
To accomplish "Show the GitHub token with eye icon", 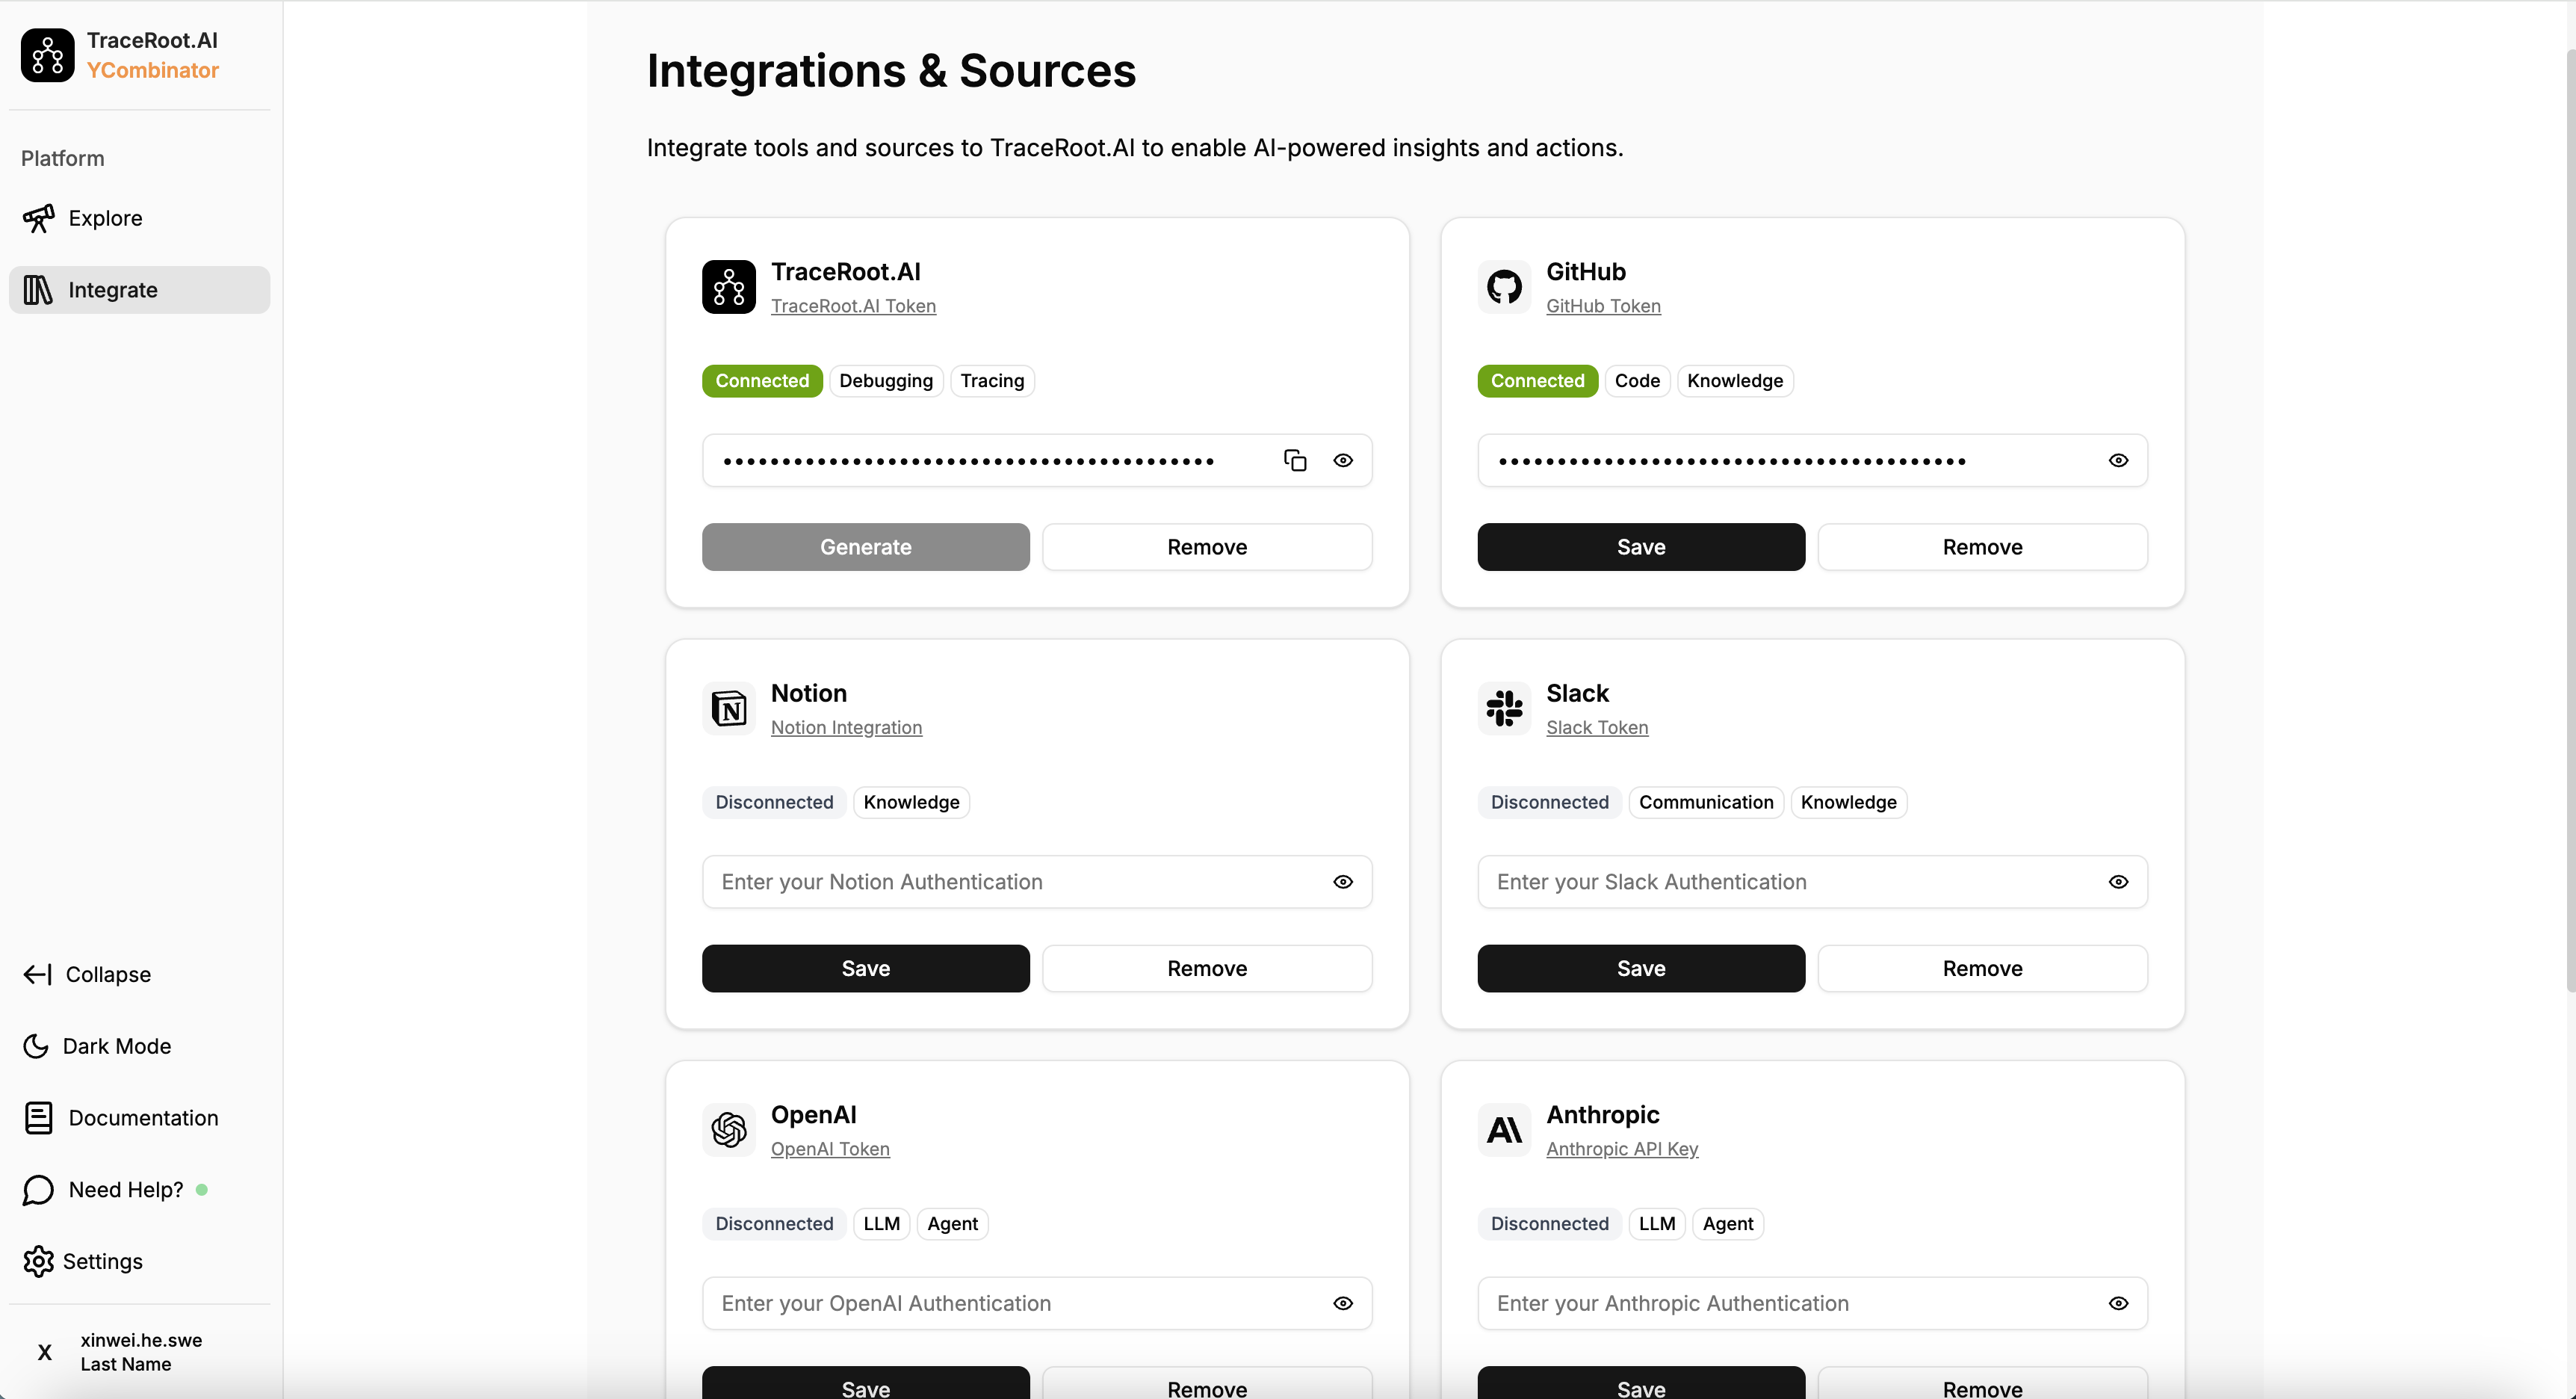I will point(2118,460).
